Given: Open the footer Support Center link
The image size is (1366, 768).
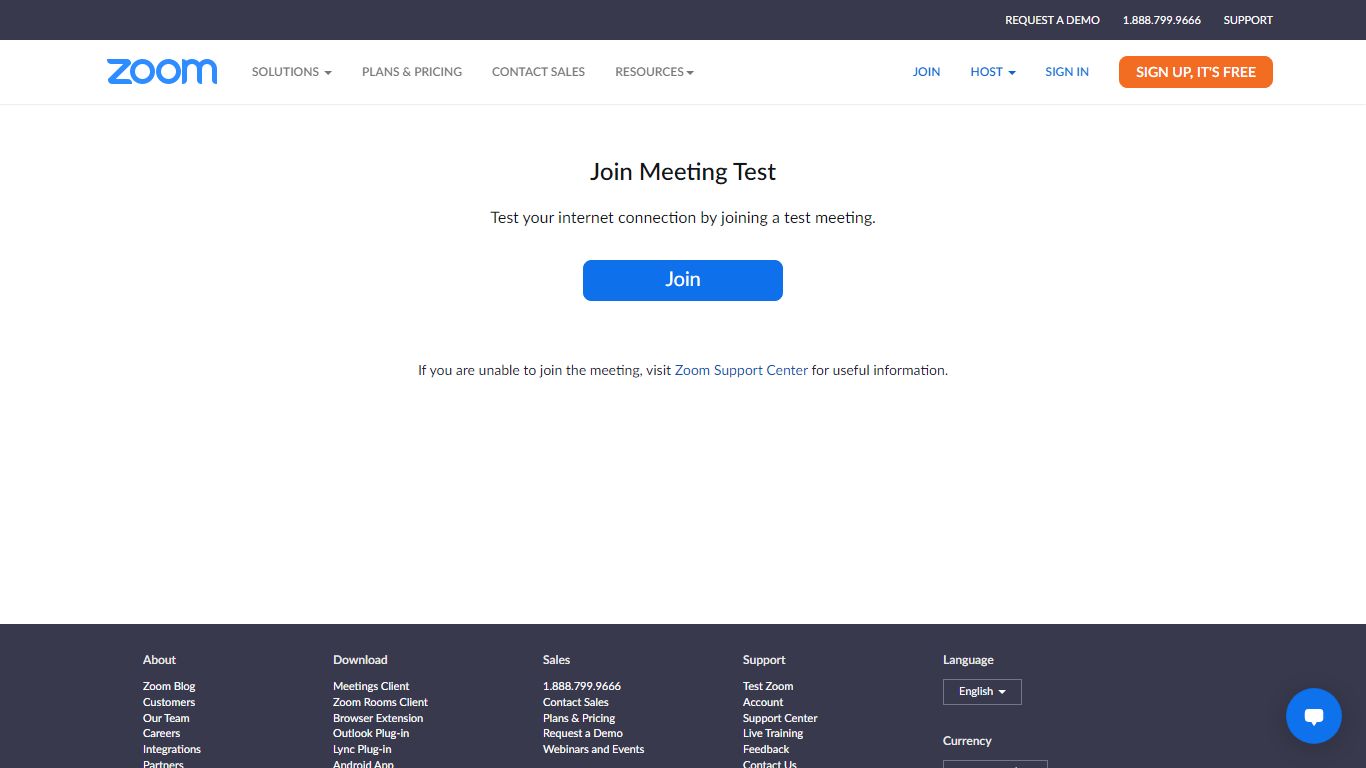Looking at the screenshot, I should 780,718.
